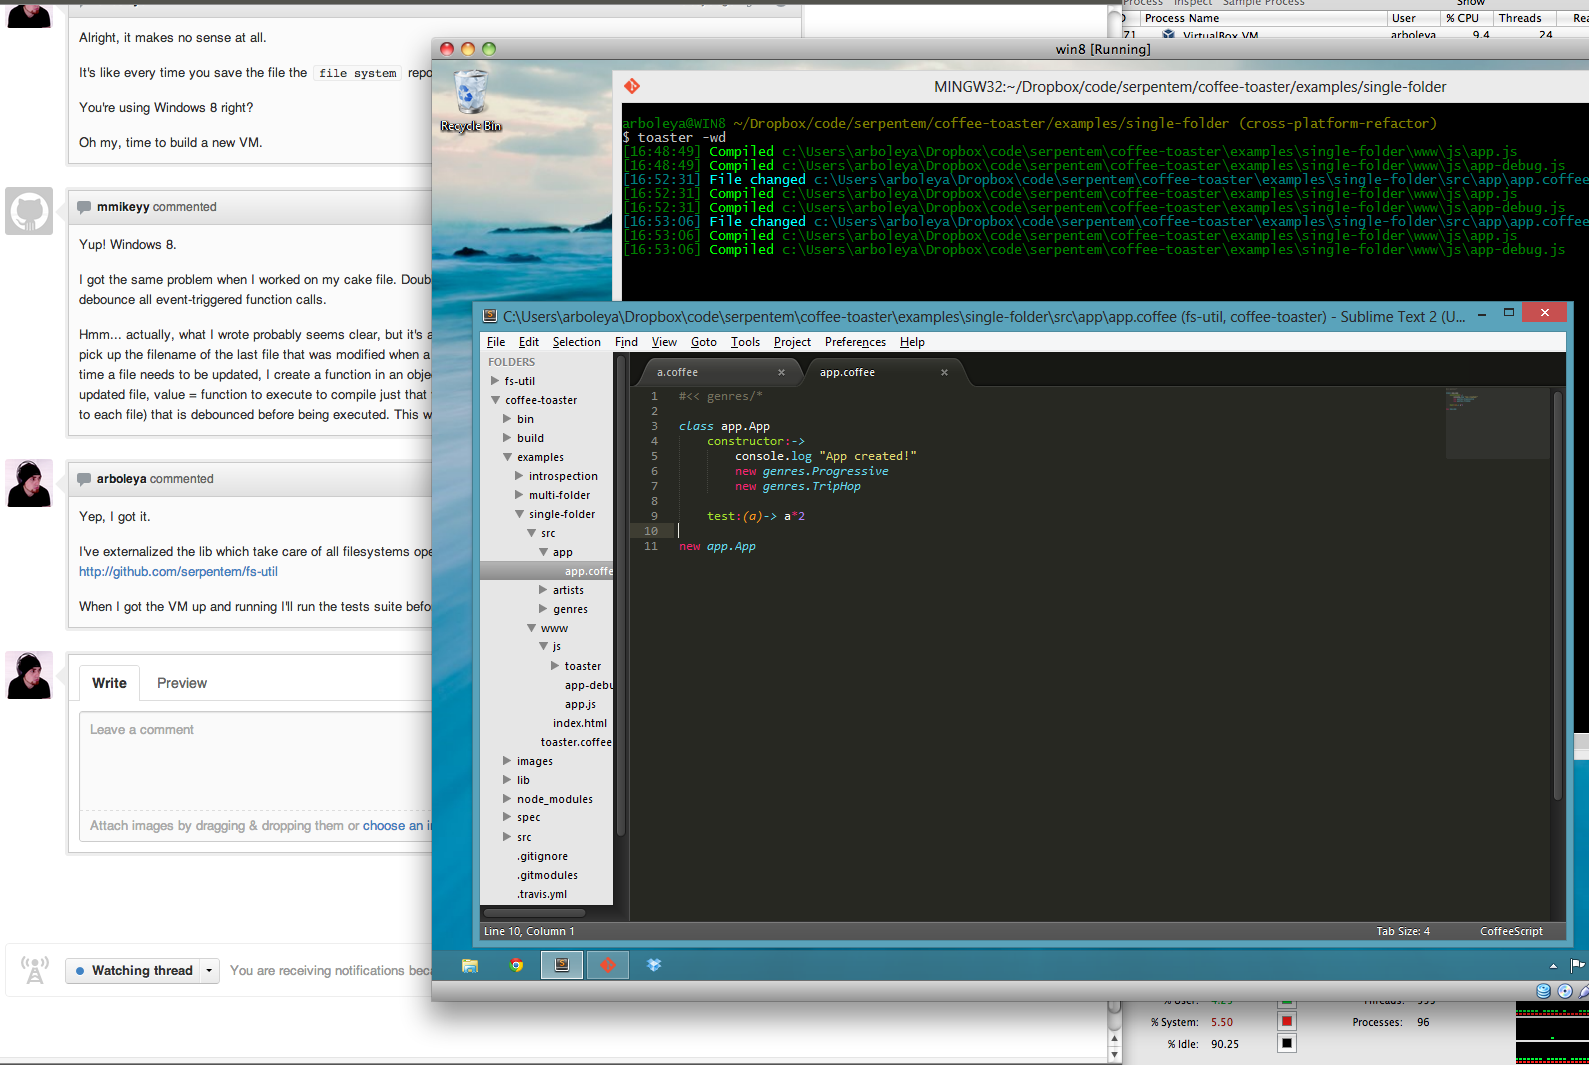Open .gitignore in the sidebar
Screen dimensions: 1589x1065
(542, 856)
